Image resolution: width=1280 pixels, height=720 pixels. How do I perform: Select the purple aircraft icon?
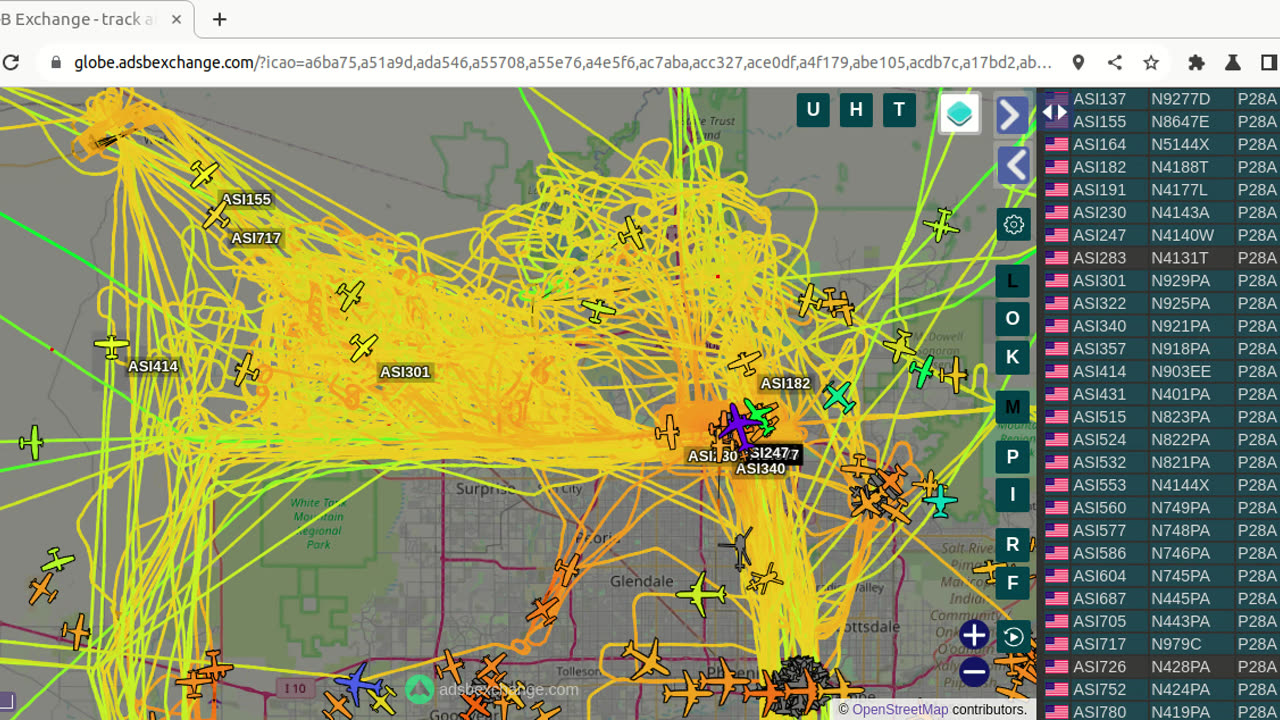[738, 427]
